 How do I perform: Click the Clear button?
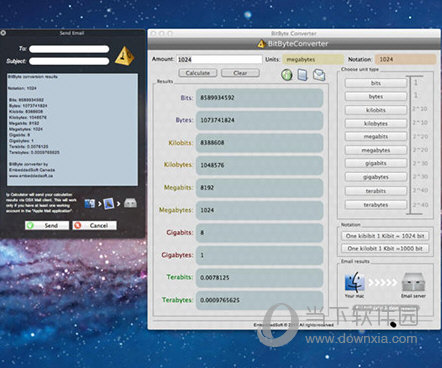pyautogui.click(x=240, y=73)
